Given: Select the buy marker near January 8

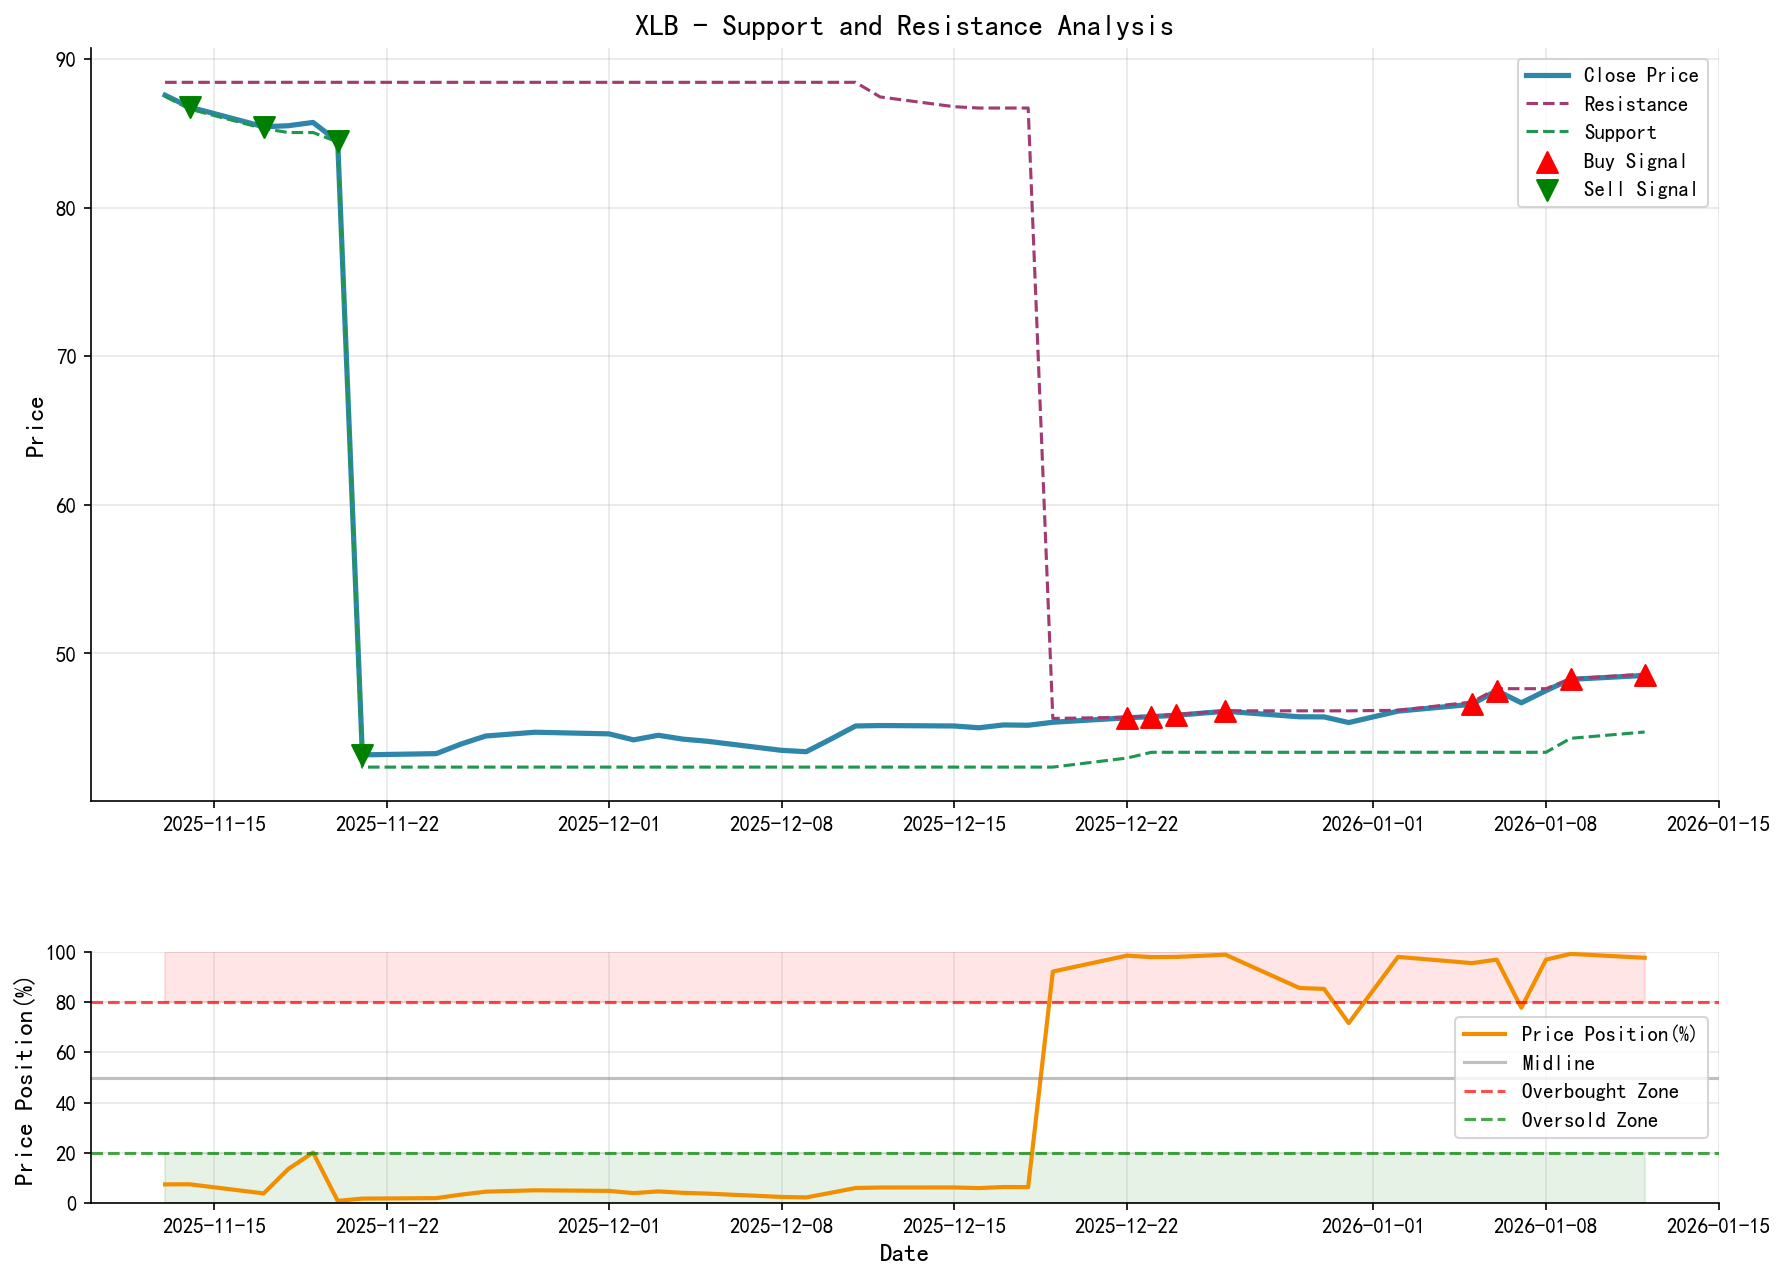Looking at the screenshot, I should pos(1570,682).
